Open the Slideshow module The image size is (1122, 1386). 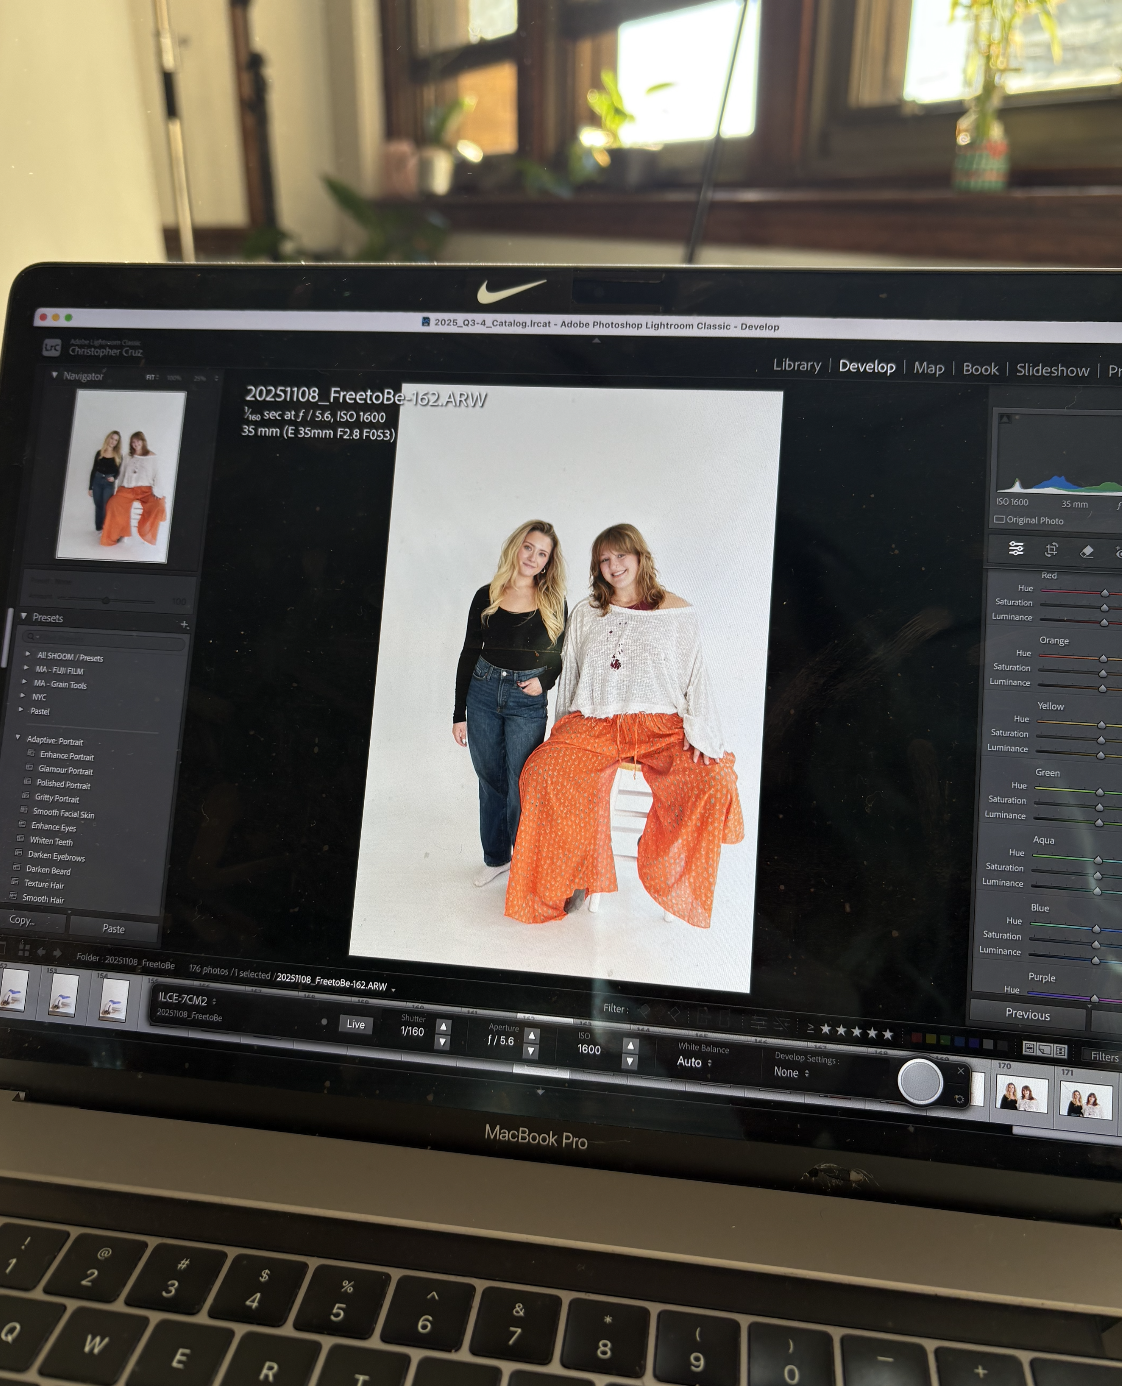point(1052,370)
